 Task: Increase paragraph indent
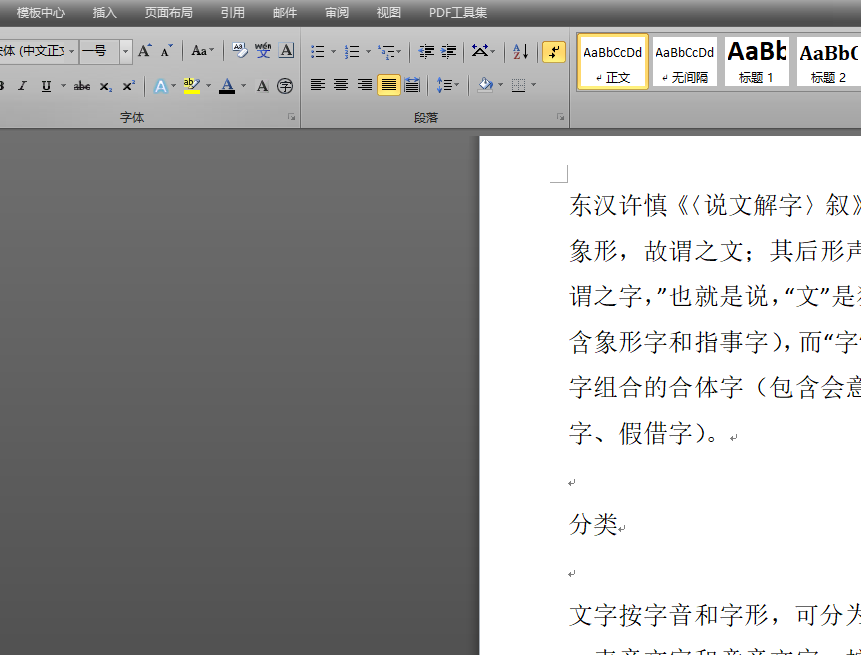pyautogui.click(x=449, y=52)
